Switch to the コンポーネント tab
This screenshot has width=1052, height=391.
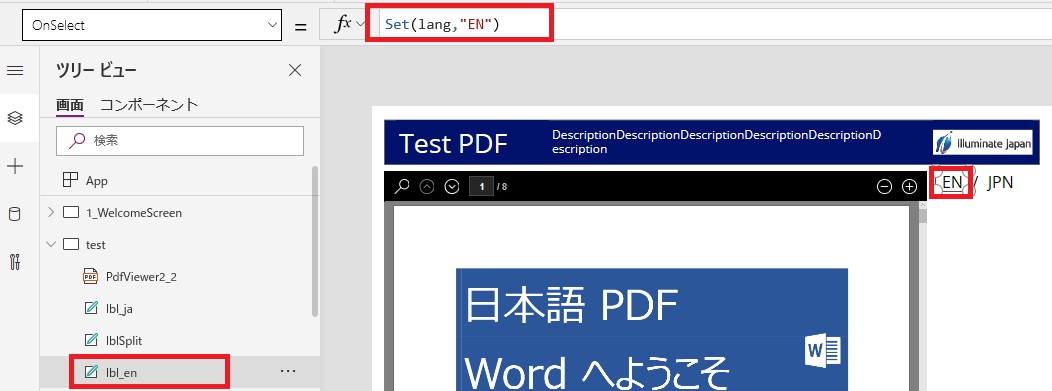[x=149, y=105]
